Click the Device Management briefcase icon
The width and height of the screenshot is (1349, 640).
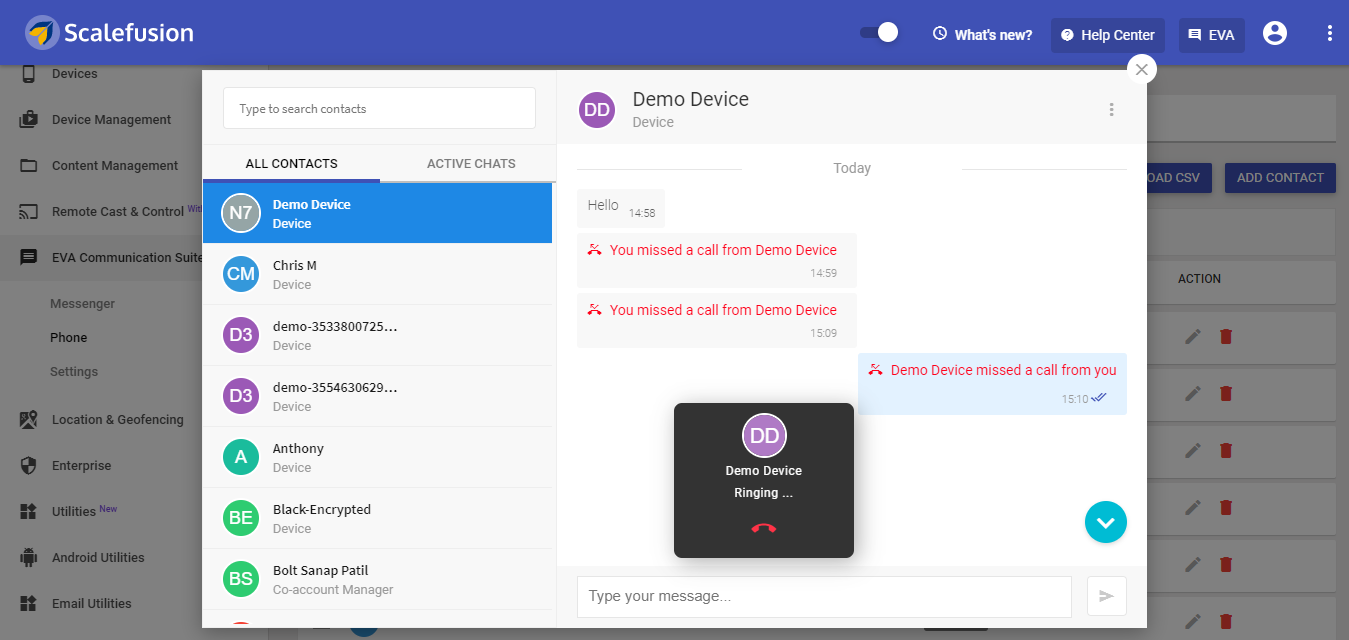28,119
